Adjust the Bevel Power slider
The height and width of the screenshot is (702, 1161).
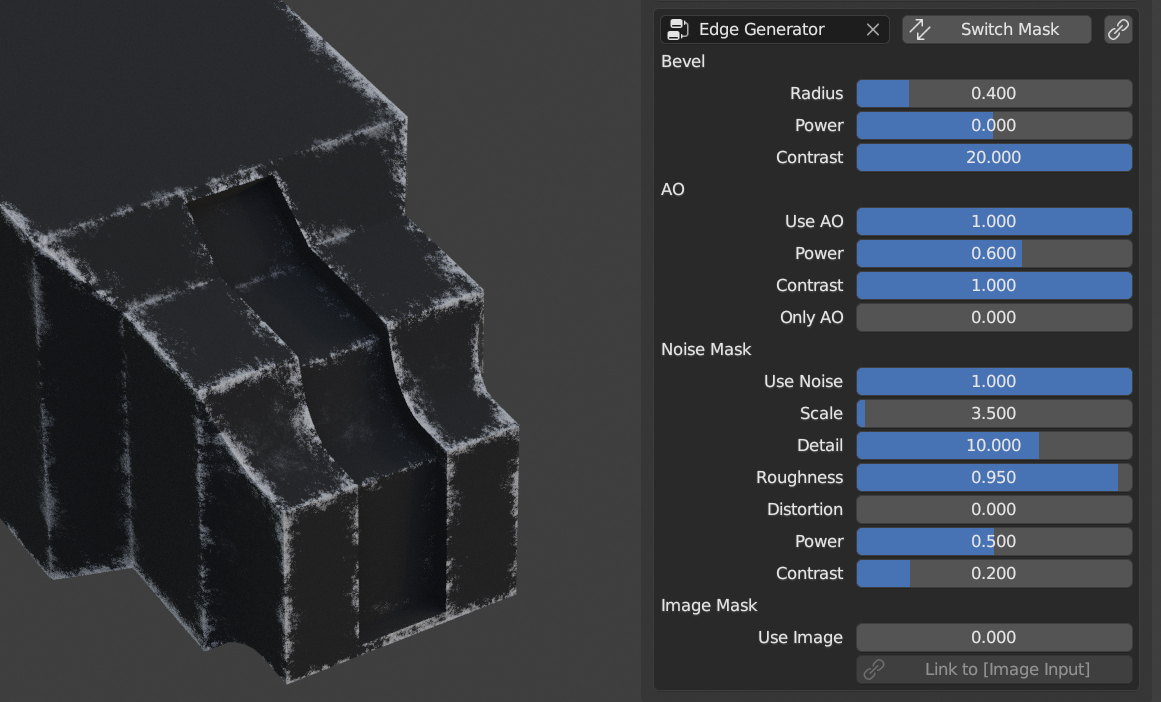pyautogui.click(x=994, y=125)
